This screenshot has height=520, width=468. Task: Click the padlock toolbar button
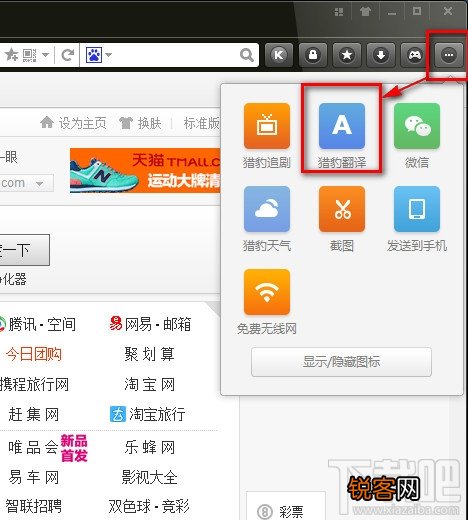click(x=313, y=55)
